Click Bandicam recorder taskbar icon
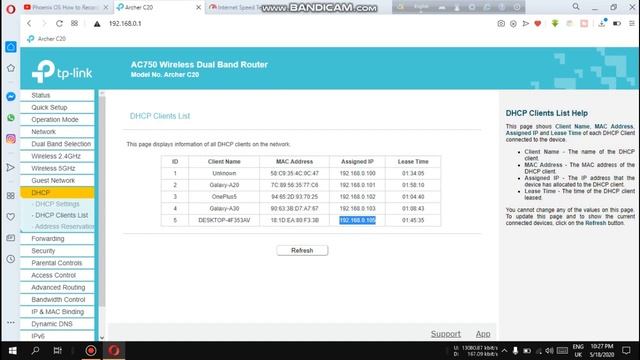640x360 pixels. (x=91, y=350)
